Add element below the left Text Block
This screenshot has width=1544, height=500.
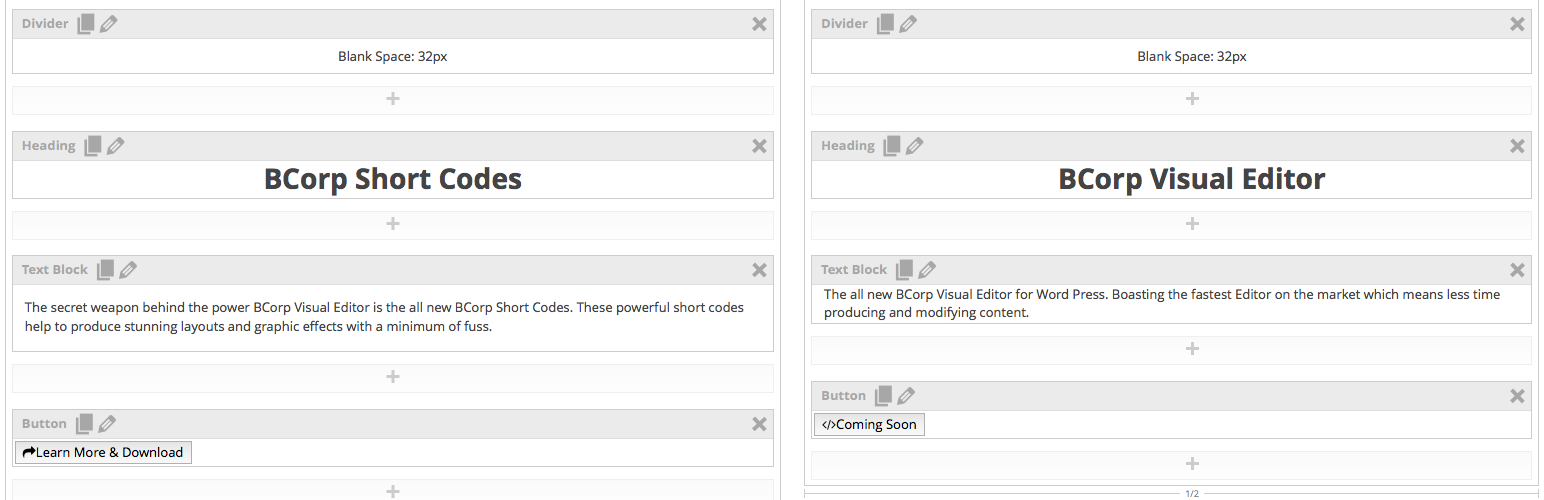(x=393, y=377)
